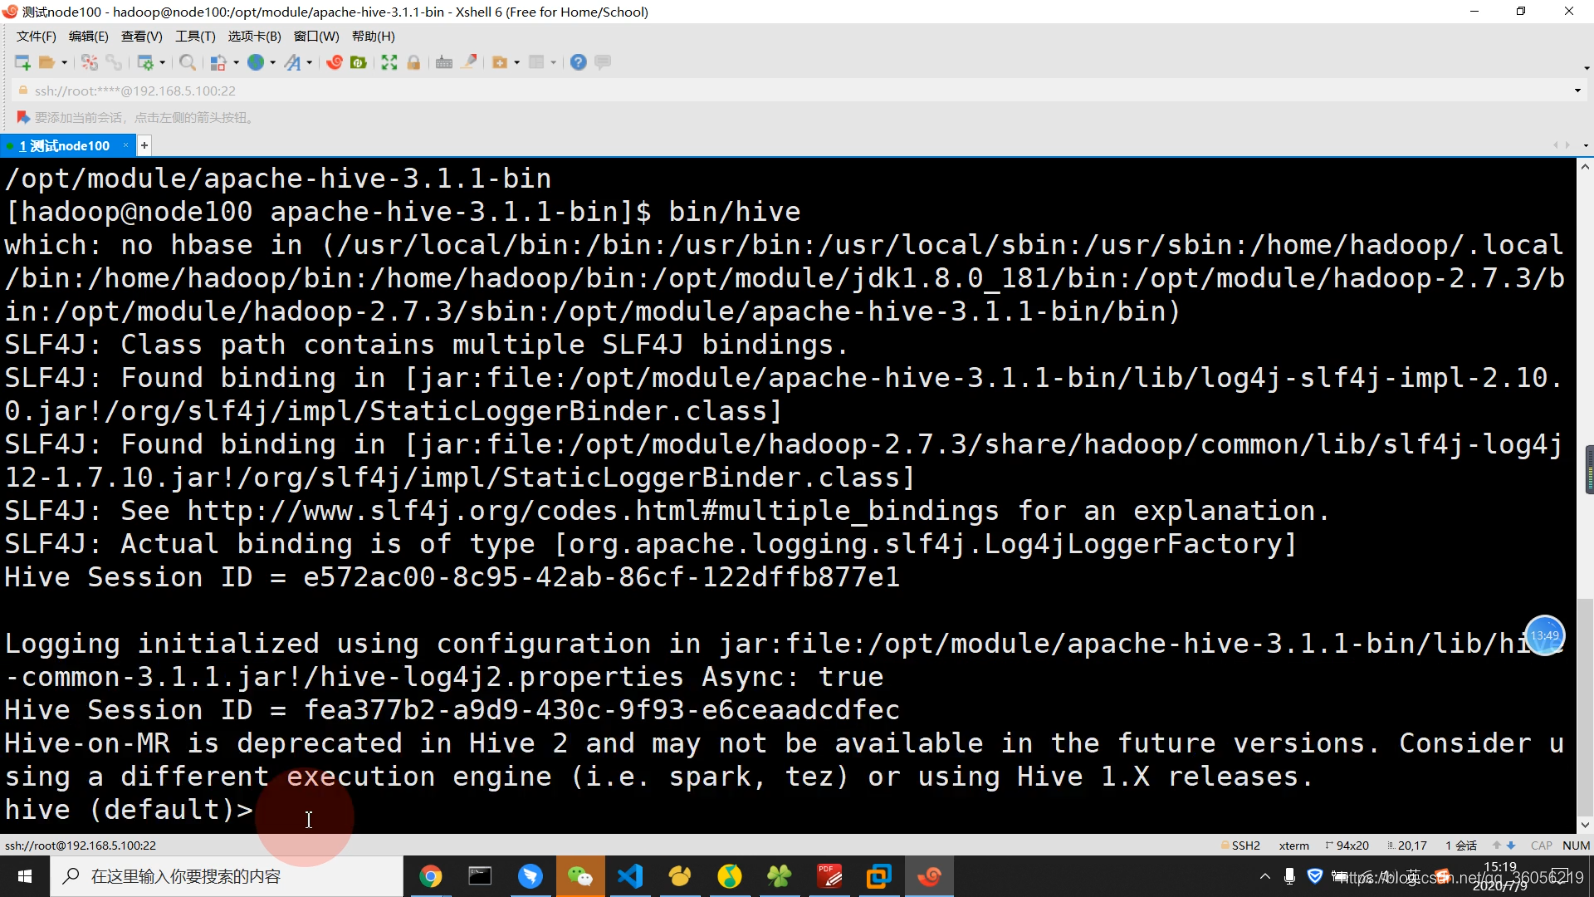Click the xterm status bar entry
Image resolution: width=1594 pixels, height=897 pixels.
tap(1294, 846)
